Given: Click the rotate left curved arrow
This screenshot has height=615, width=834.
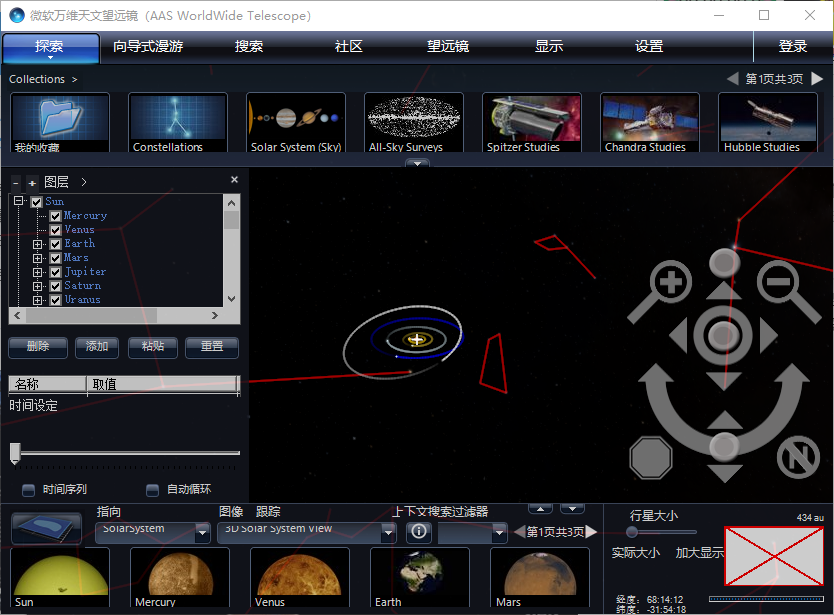Looking at the screenshot, I should click(660, 404).
